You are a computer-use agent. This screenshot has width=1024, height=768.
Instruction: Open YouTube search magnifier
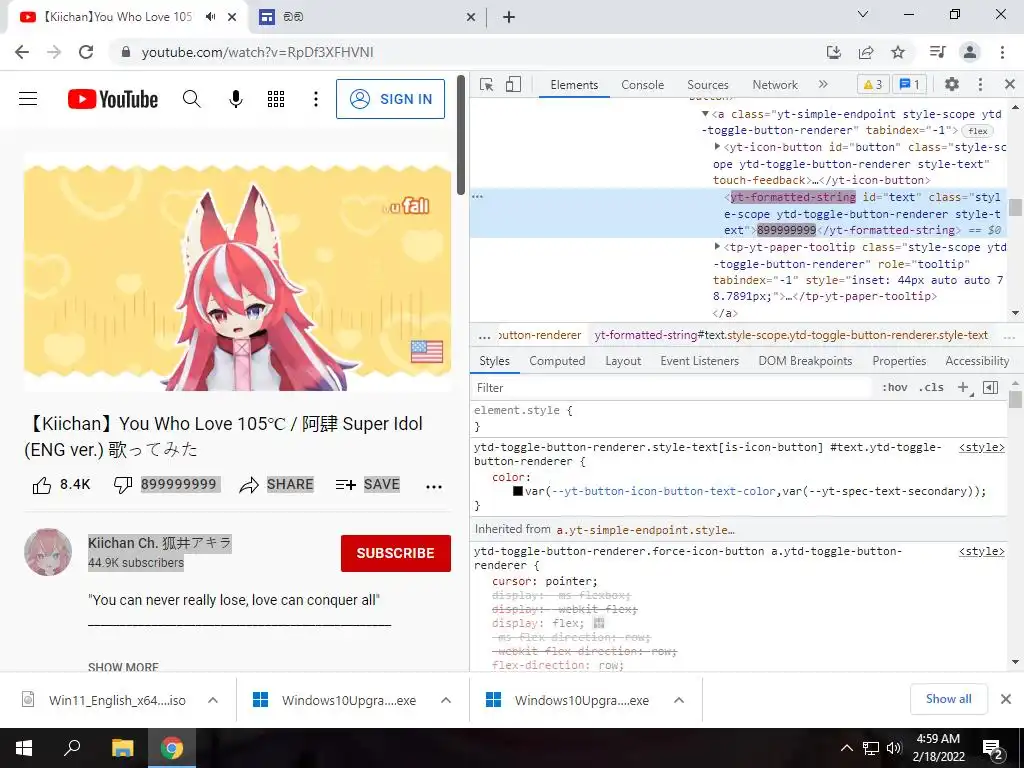coord(191,99)
